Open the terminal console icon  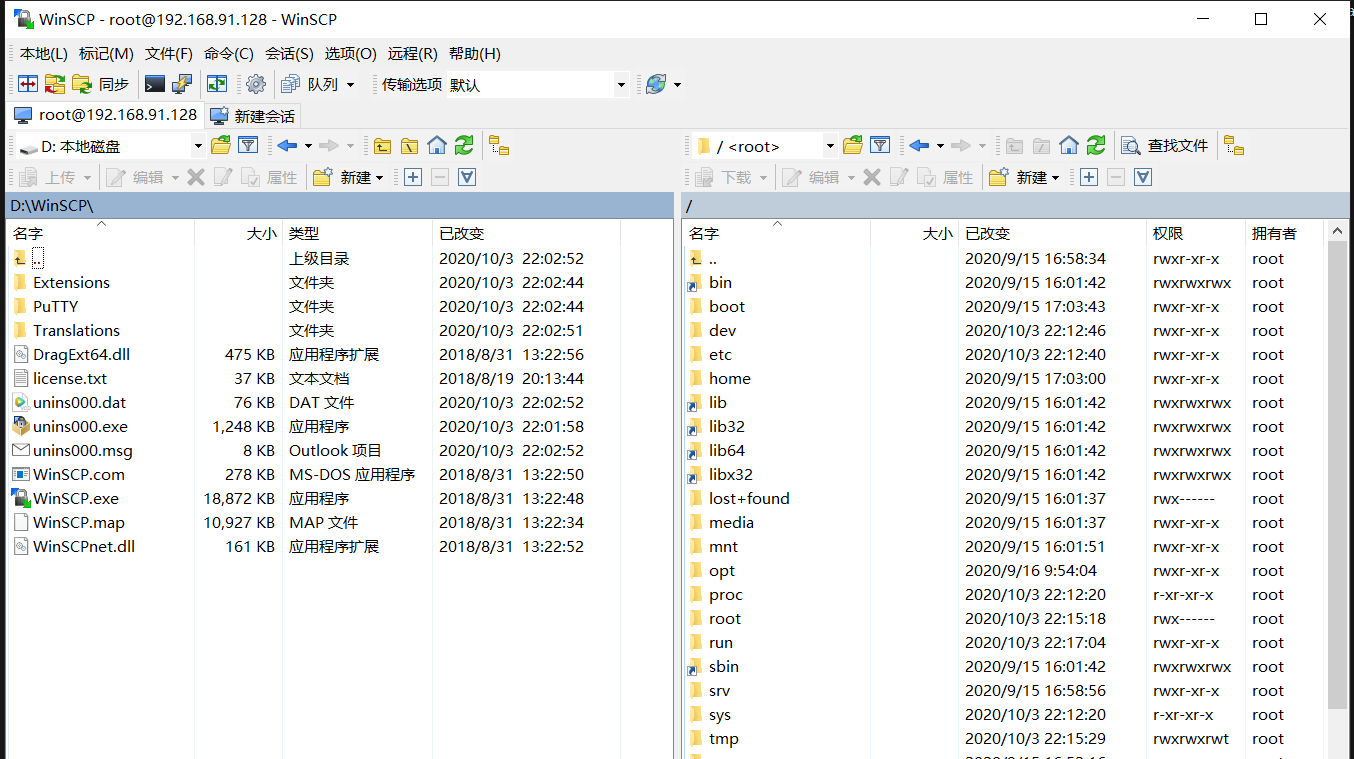(155, 85)
